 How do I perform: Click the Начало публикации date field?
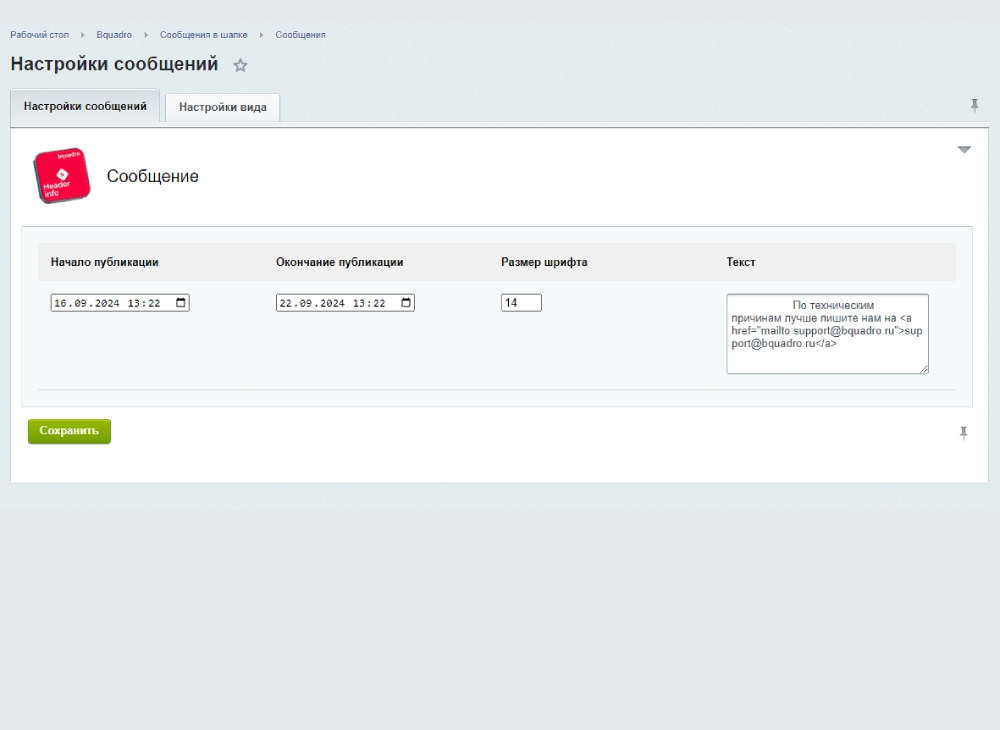click(120, 303)
